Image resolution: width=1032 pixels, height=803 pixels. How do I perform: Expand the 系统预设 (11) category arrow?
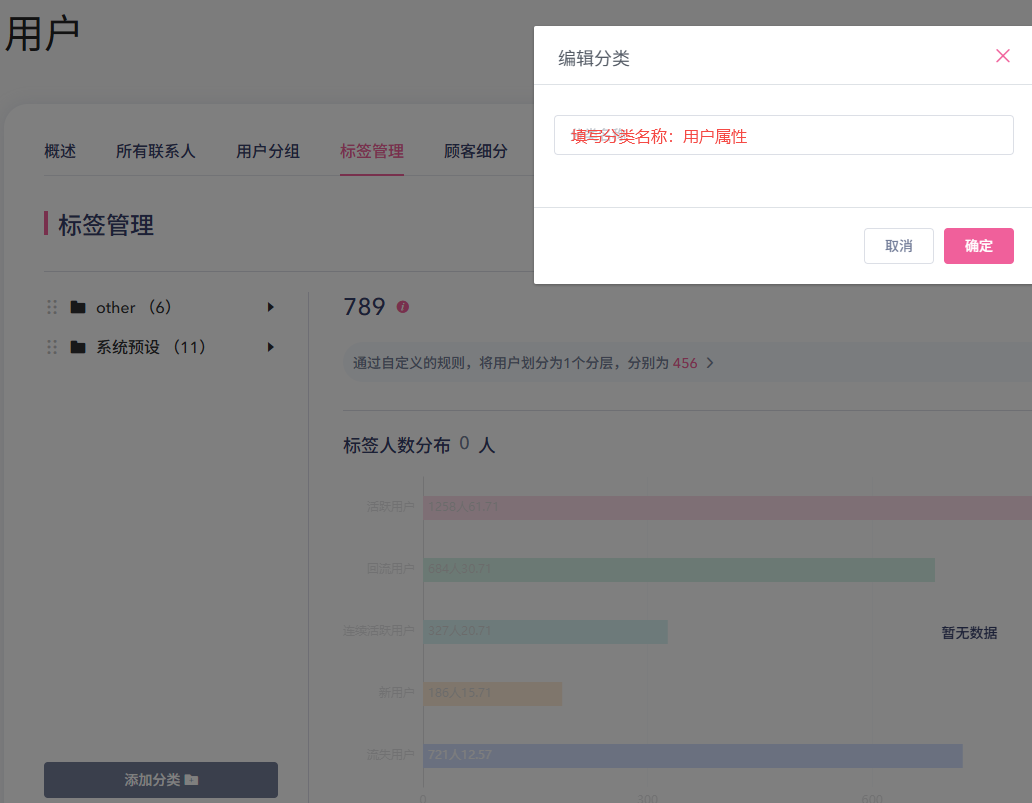271,347
